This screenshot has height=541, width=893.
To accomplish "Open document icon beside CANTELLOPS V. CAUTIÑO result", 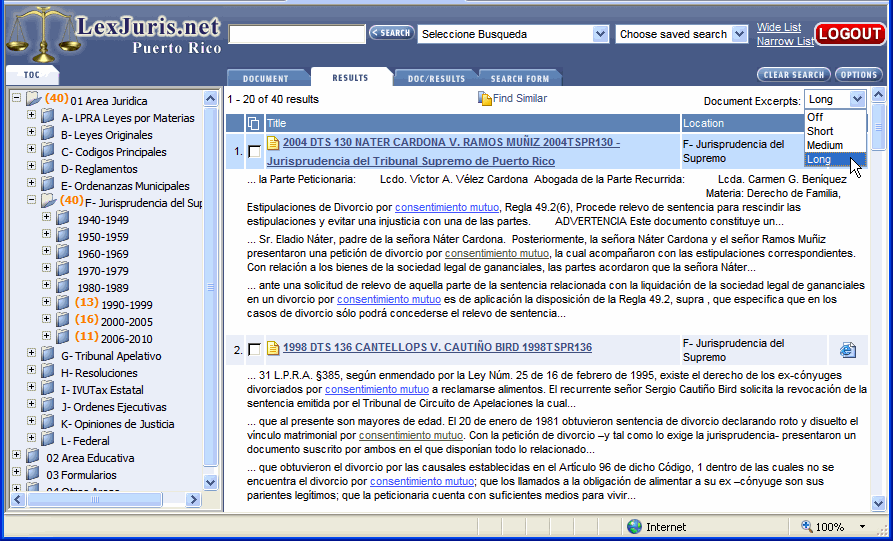I will pyautogui.click(x=273, y=347).
